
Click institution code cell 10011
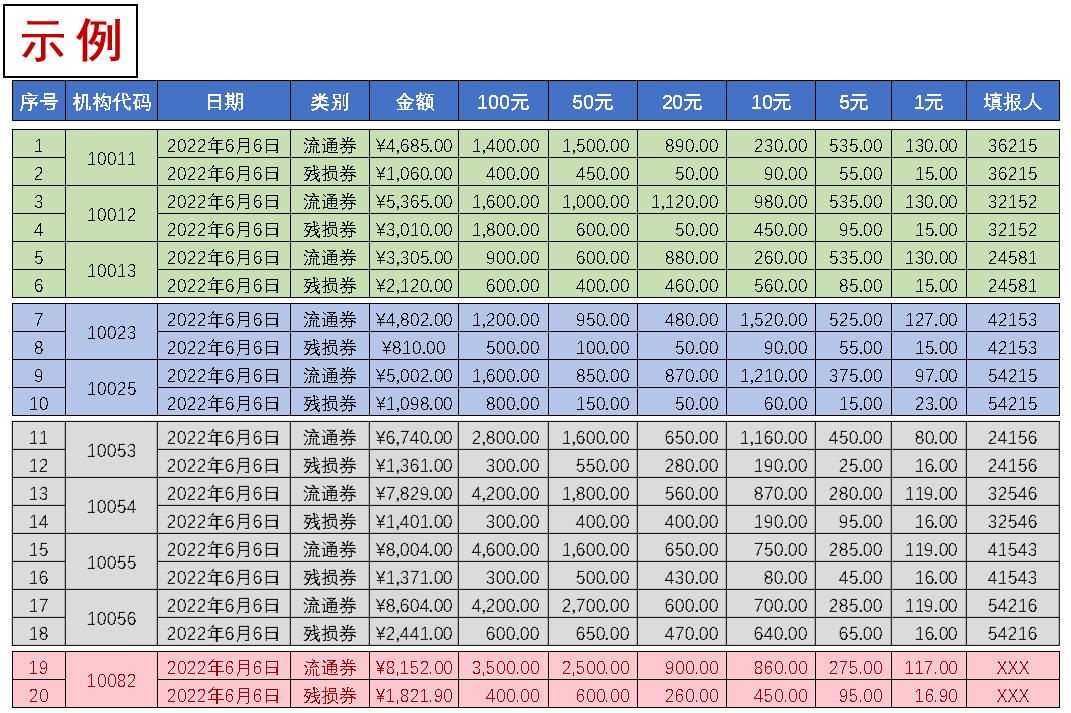point(112,158)
